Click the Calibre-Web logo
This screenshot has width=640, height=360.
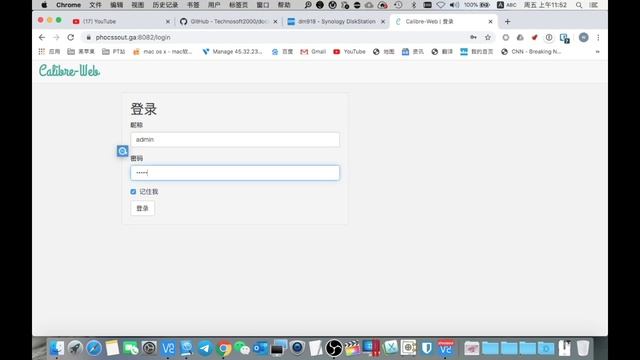[x=69, y=71]
